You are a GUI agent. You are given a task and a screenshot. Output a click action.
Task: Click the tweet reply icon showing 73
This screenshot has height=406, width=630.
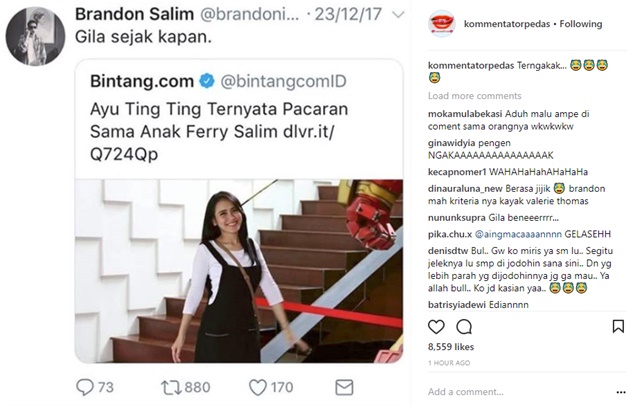tap(85, 388)
